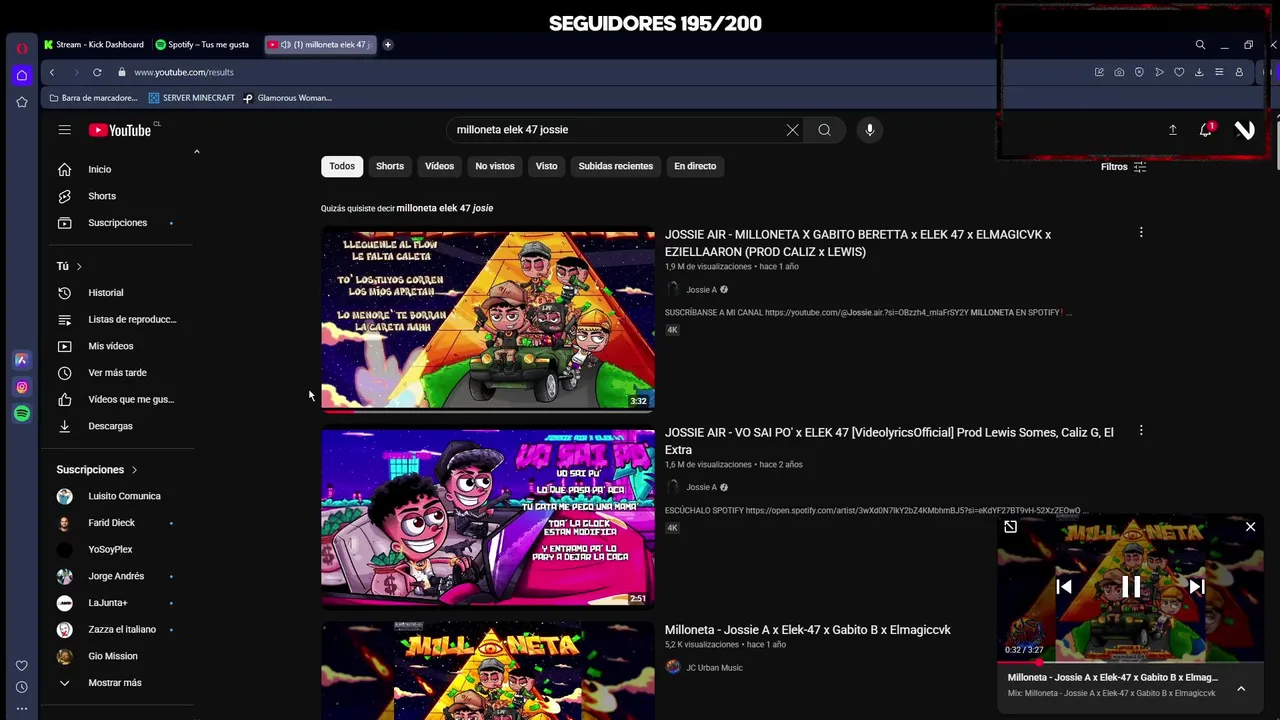Select the En directo filter chip
Screen dimensions: 1280x720
tap(695, 166)
